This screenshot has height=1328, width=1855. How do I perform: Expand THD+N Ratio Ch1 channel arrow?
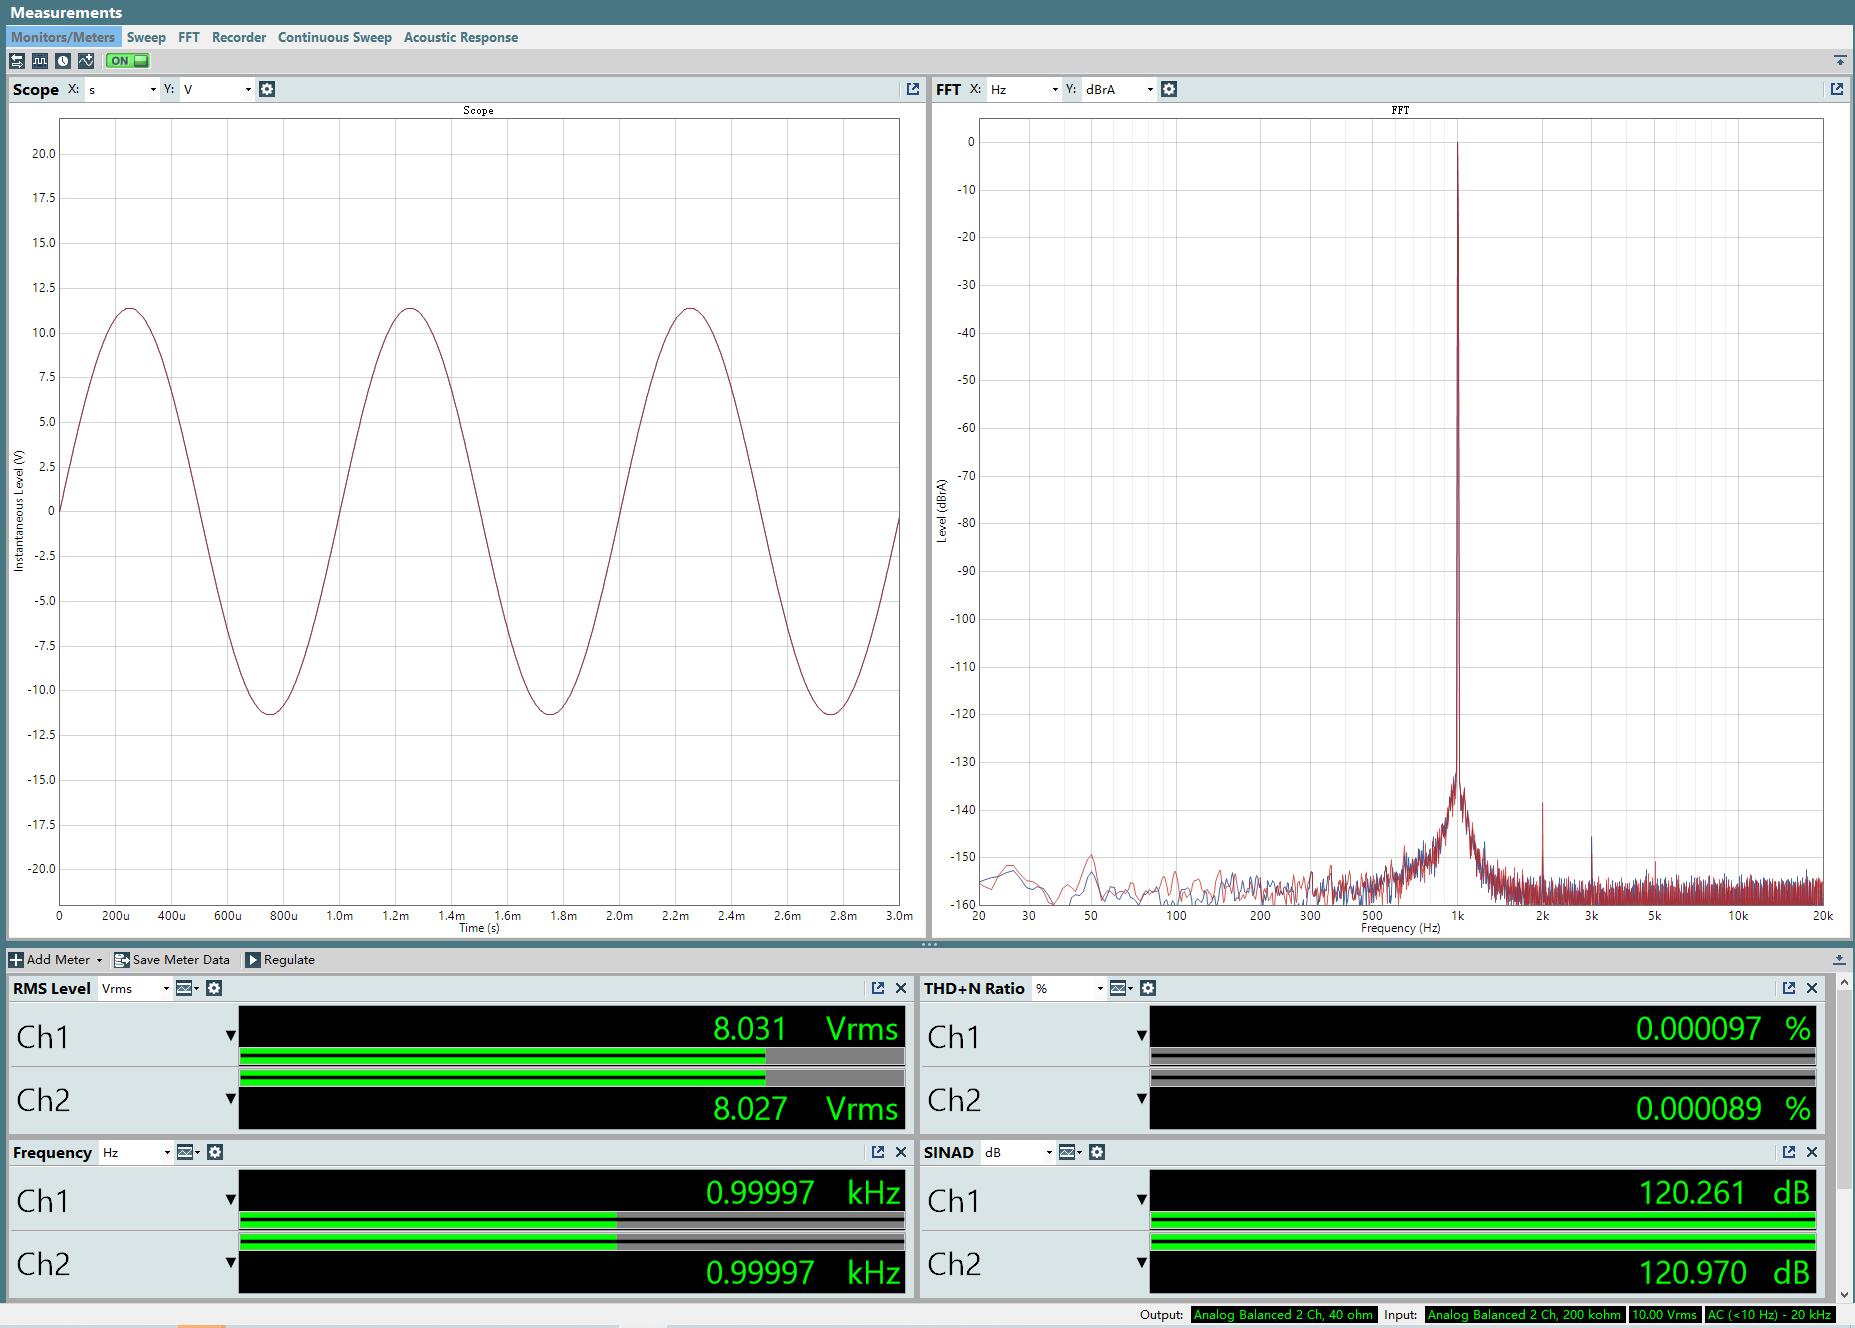[x=1142, y=1036]
